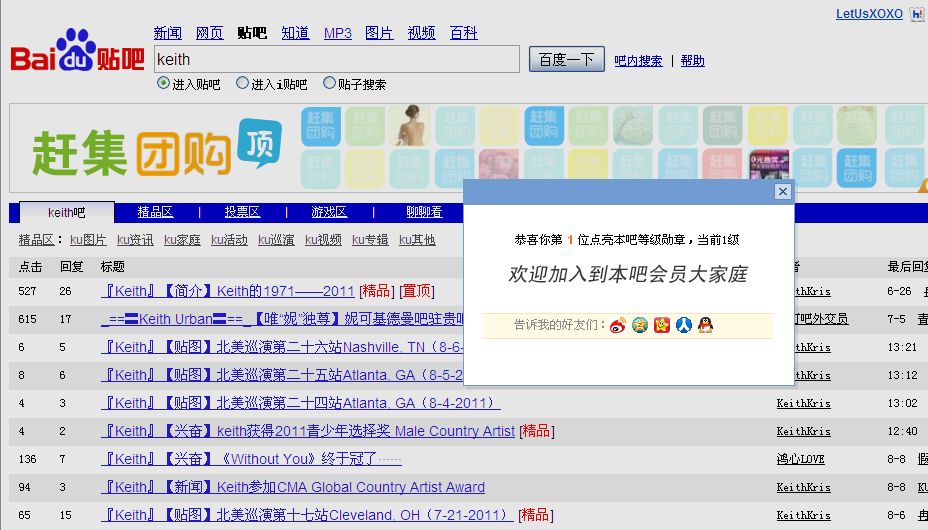The image size is (928, 530).
Task: Select the 进入贴吧 radio button
Action: click(x=163, y=83)
